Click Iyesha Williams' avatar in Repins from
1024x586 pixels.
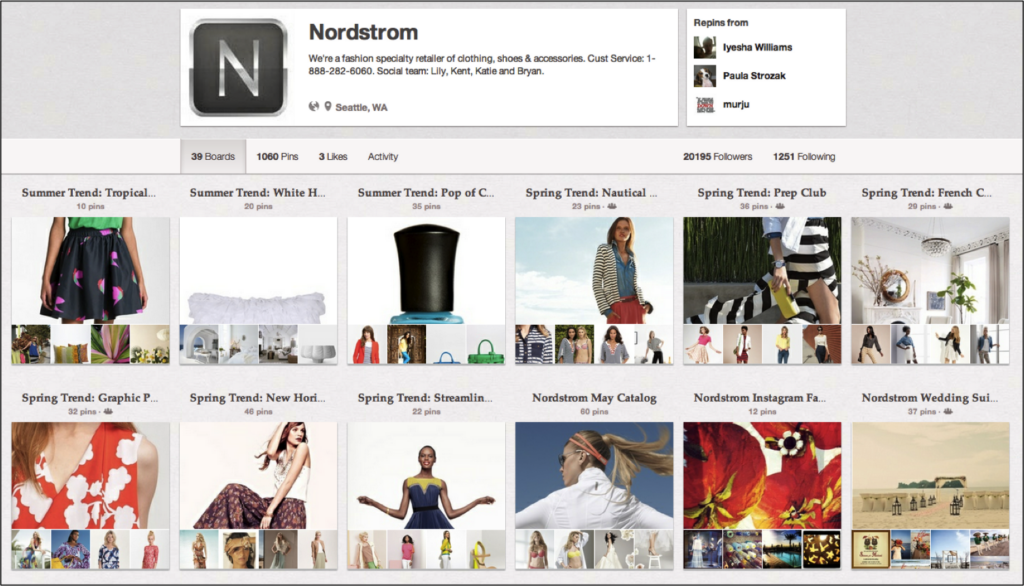[705, 47]
